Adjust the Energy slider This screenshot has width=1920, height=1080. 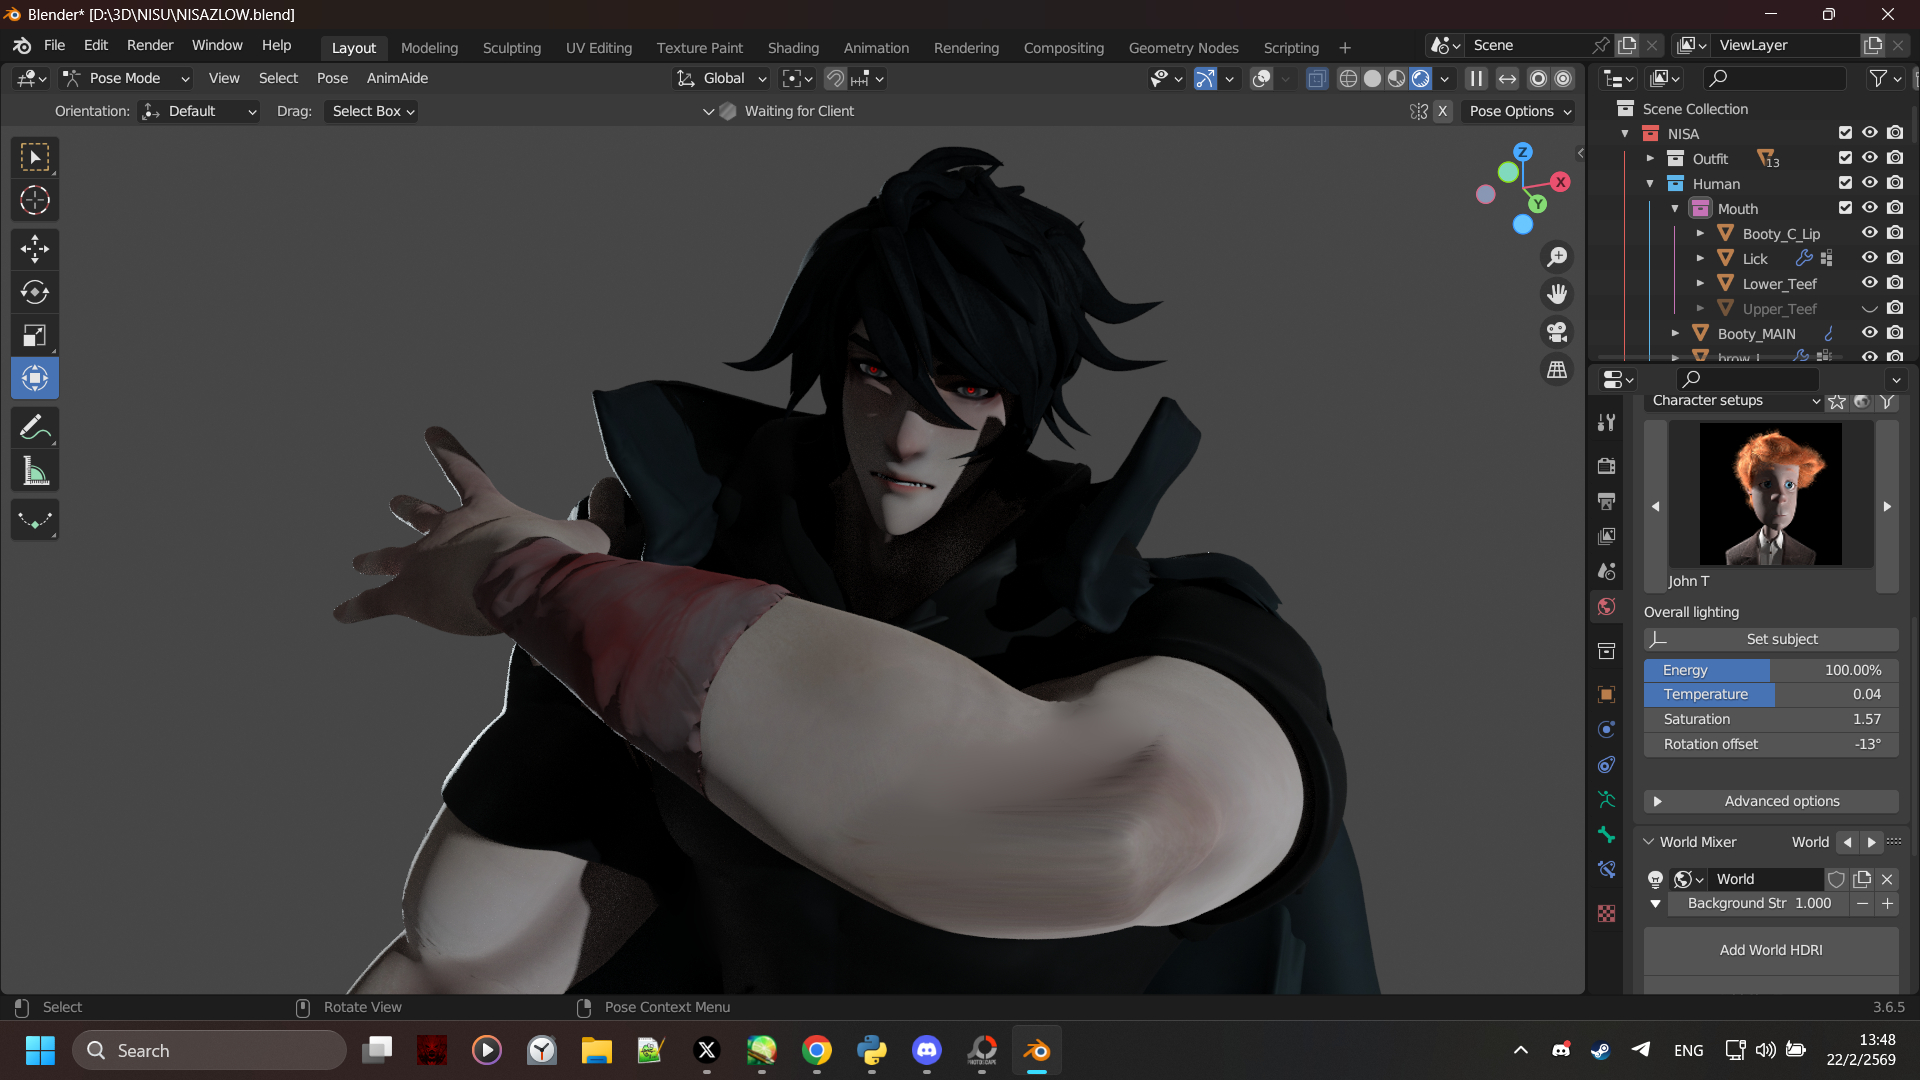click(1770, 670)
